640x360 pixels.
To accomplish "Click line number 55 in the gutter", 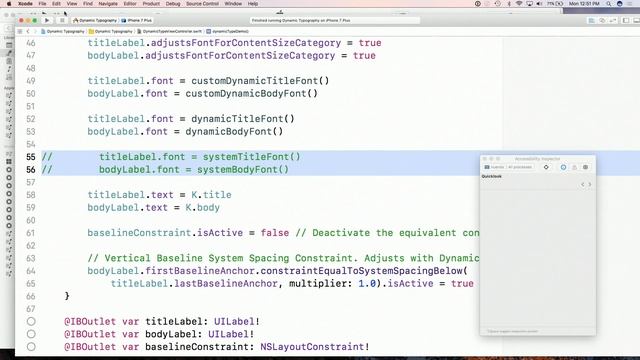I will (x=31, y=157).
